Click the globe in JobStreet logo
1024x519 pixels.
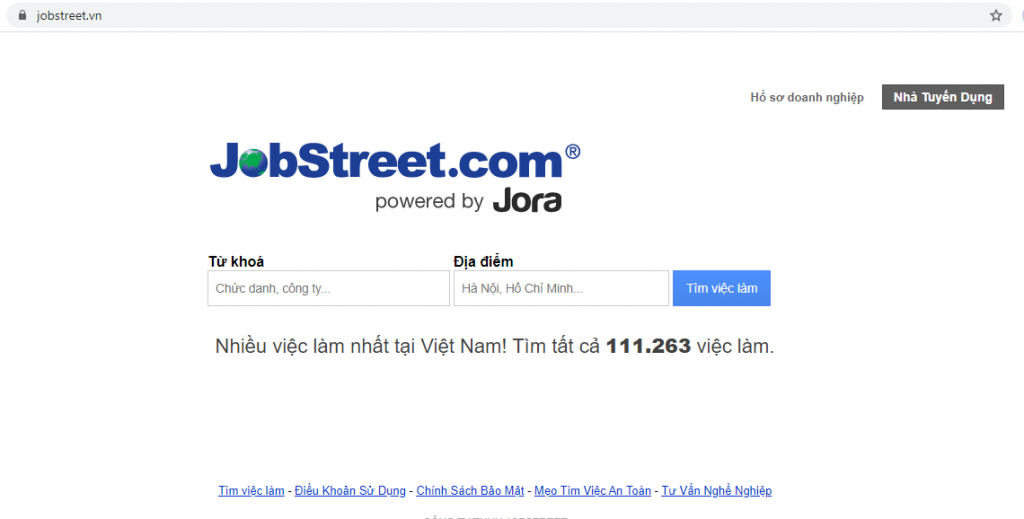[253, 163]
